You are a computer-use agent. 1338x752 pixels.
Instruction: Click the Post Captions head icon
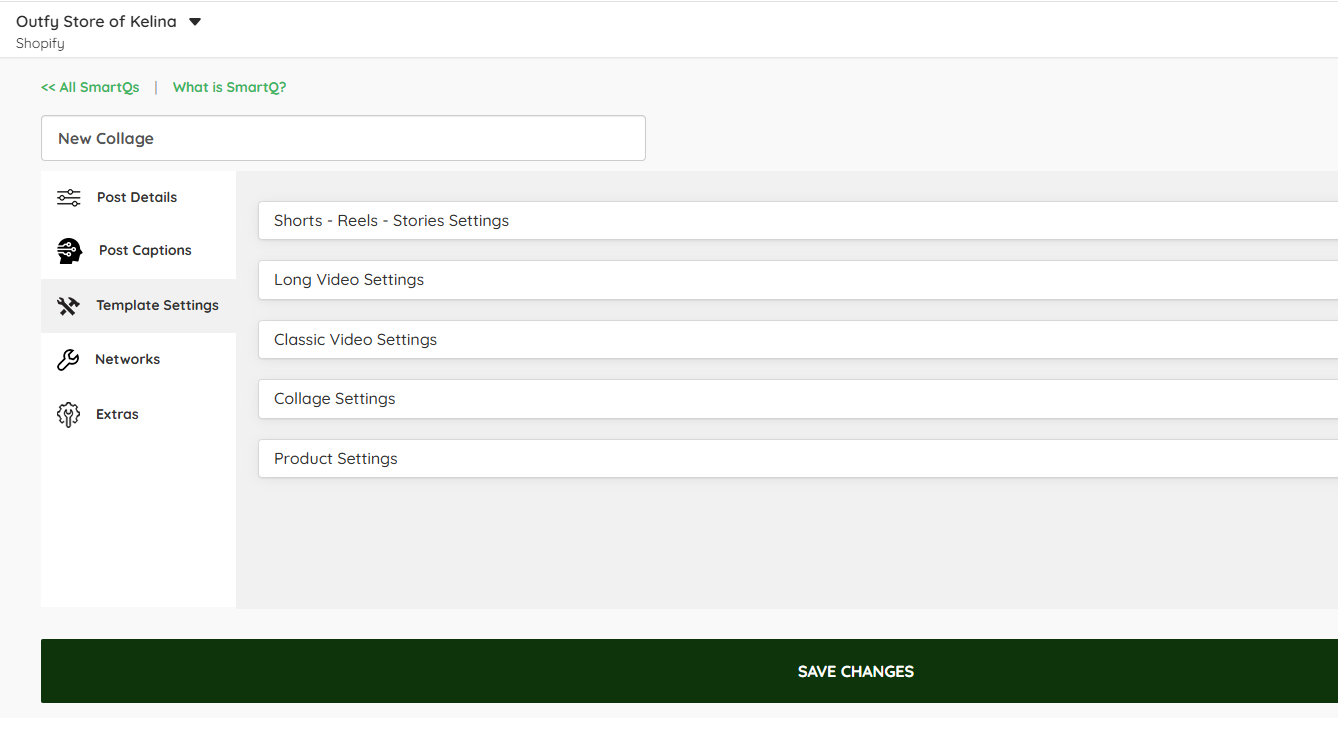click(x=69, y=250)
